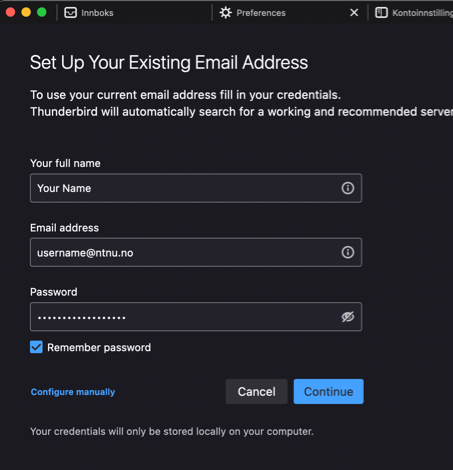Click into the Email address field
This screenshot has height=470, width=453.
196,252
